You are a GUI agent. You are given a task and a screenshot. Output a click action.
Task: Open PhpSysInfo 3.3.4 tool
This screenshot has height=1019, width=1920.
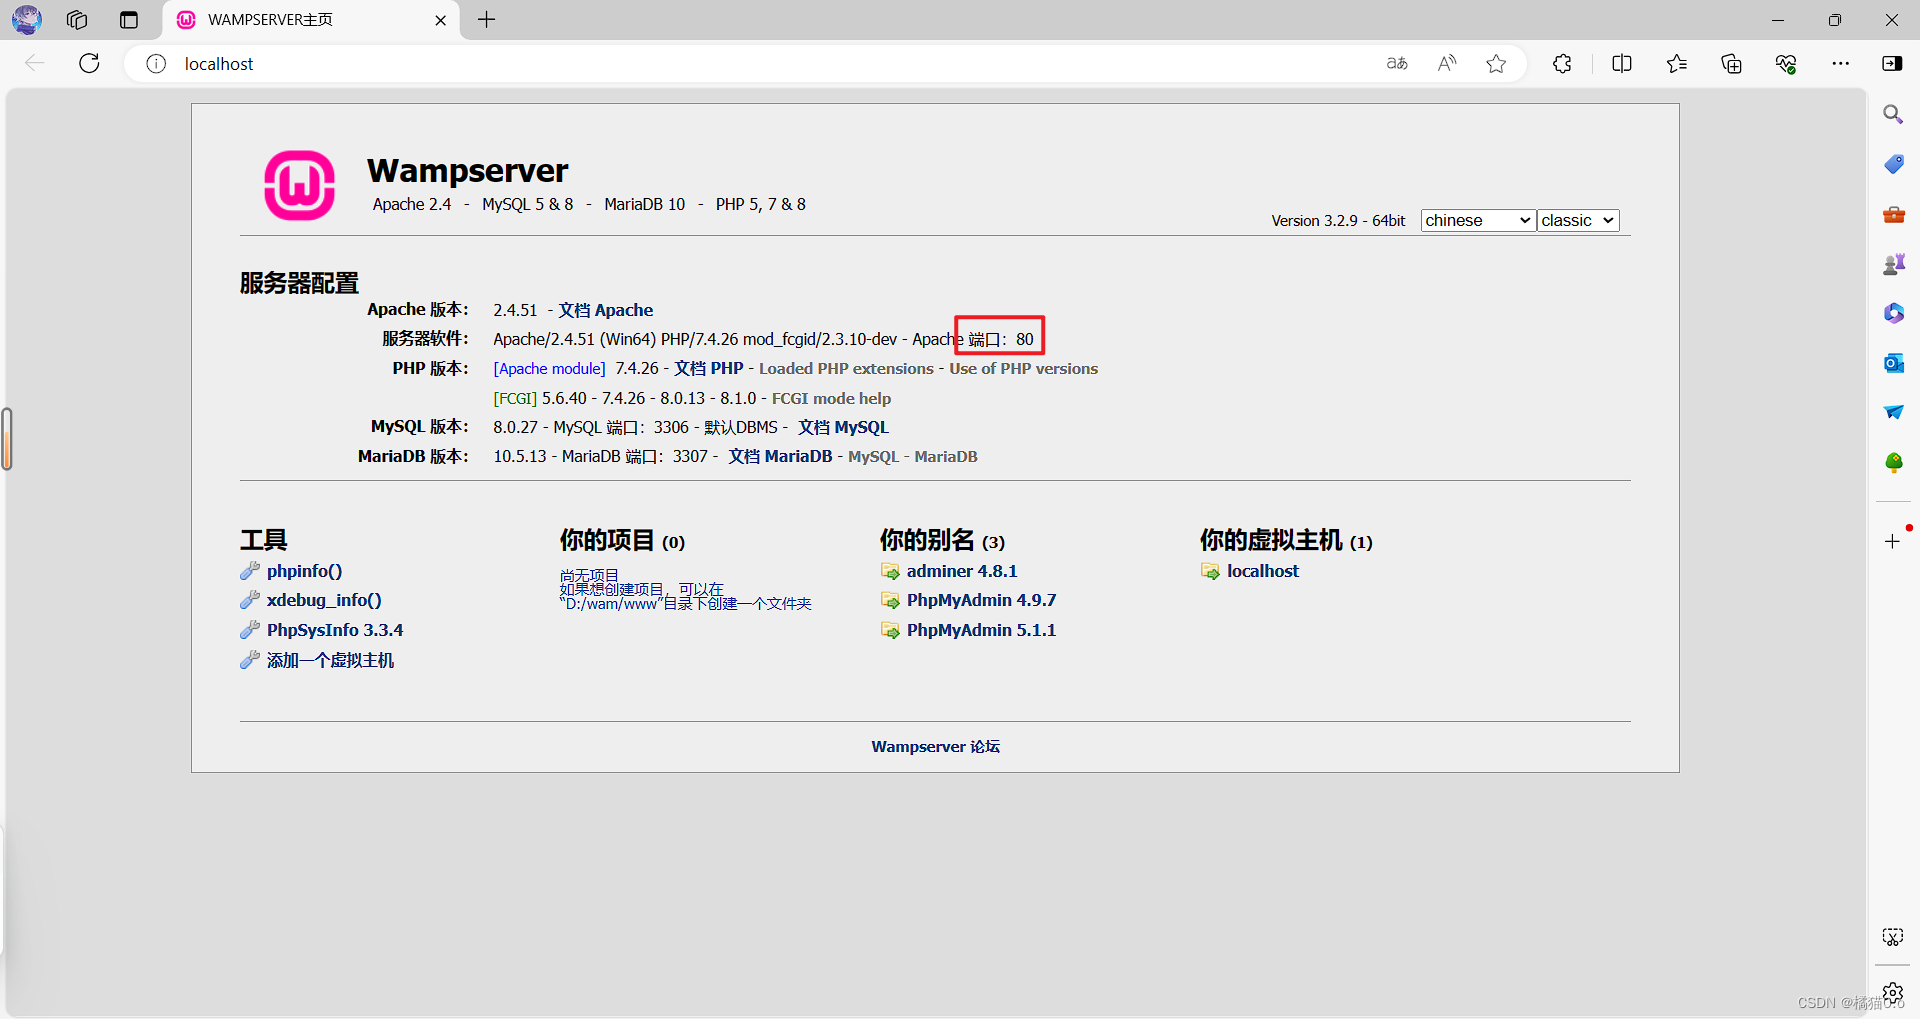pos(335,630)
